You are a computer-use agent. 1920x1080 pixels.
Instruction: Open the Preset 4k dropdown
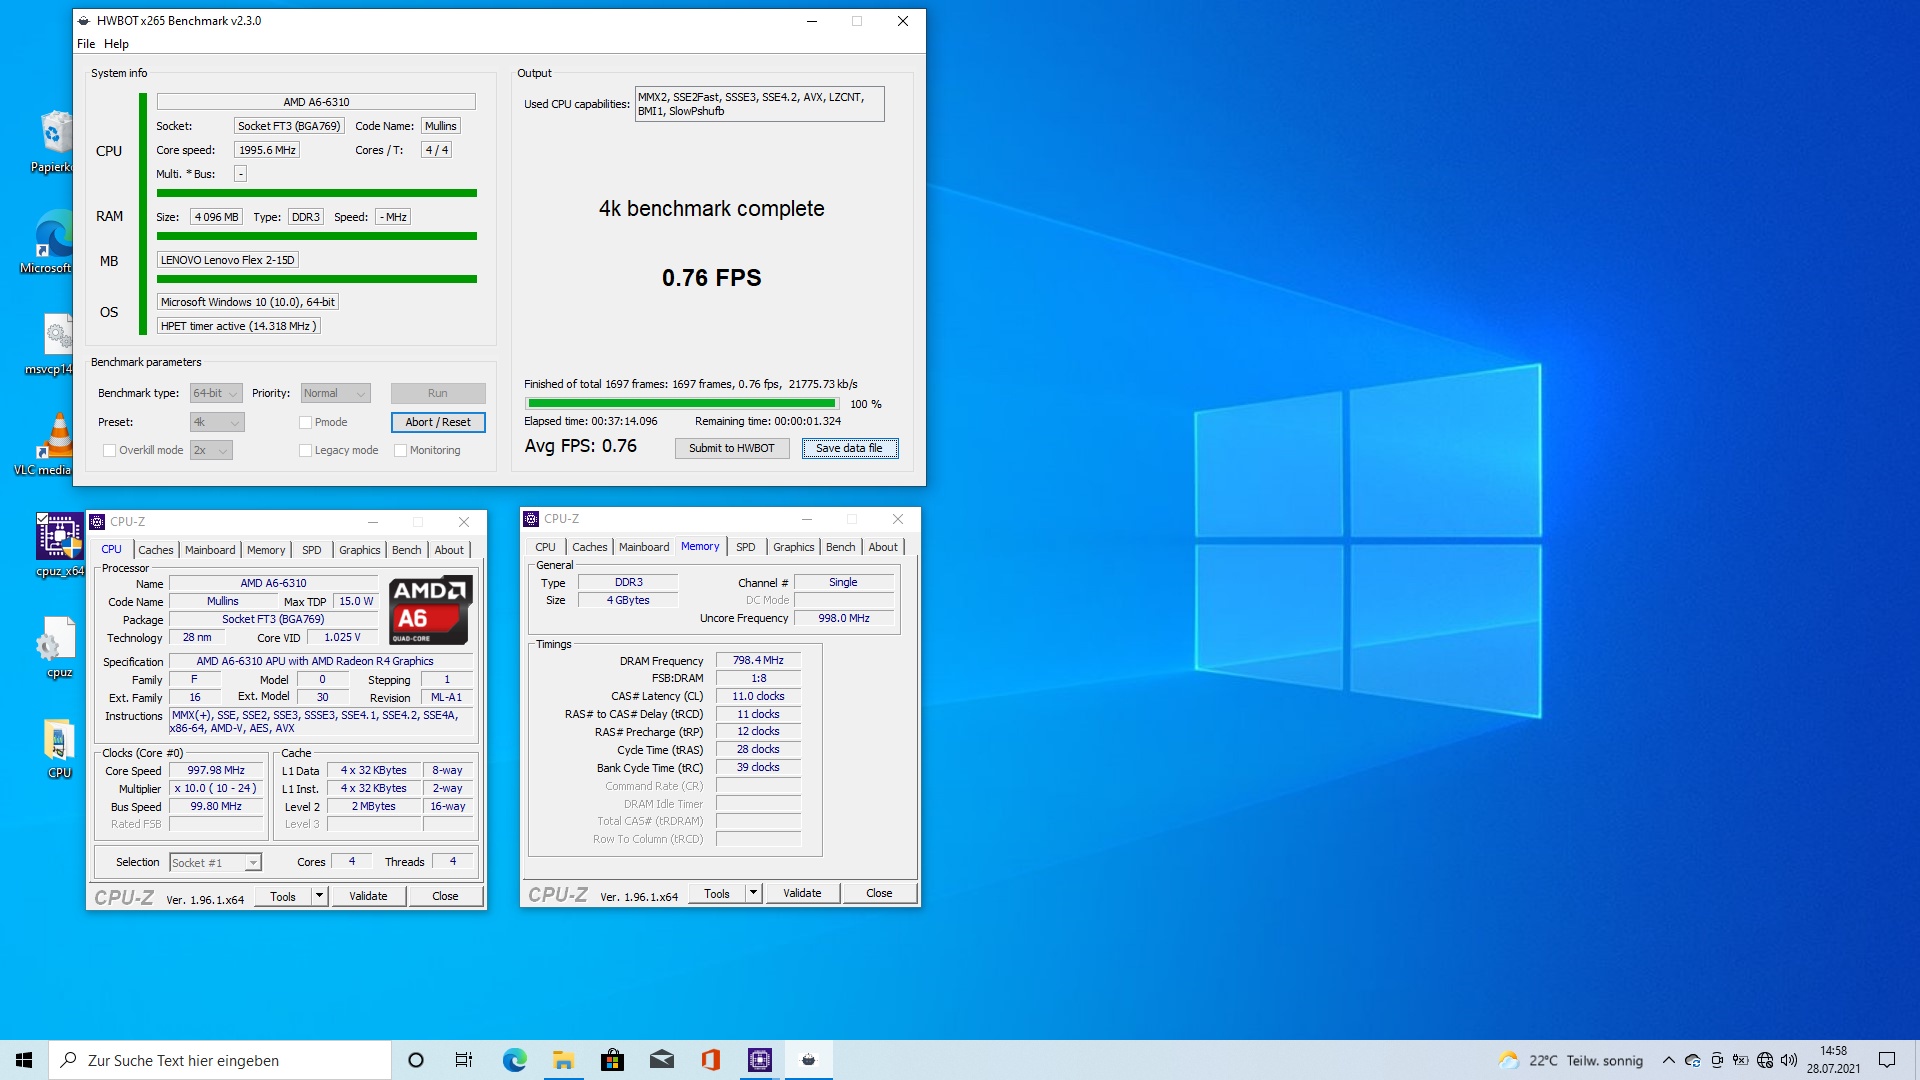click(217, 422)
